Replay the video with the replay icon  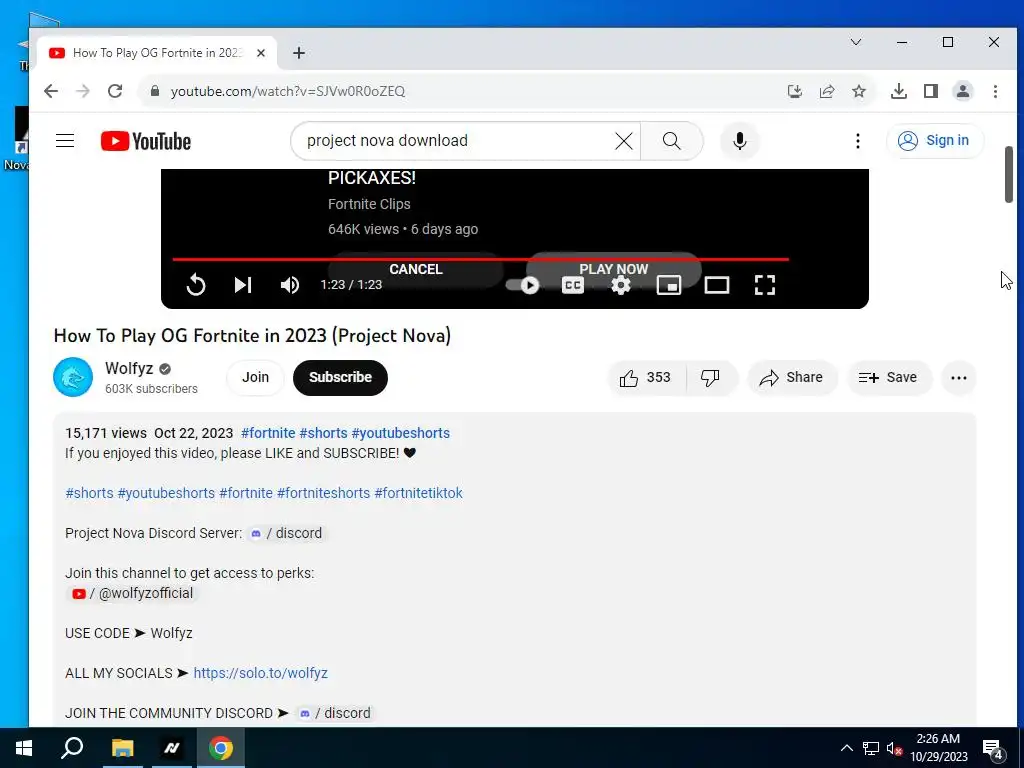click(x=195, y=285)
